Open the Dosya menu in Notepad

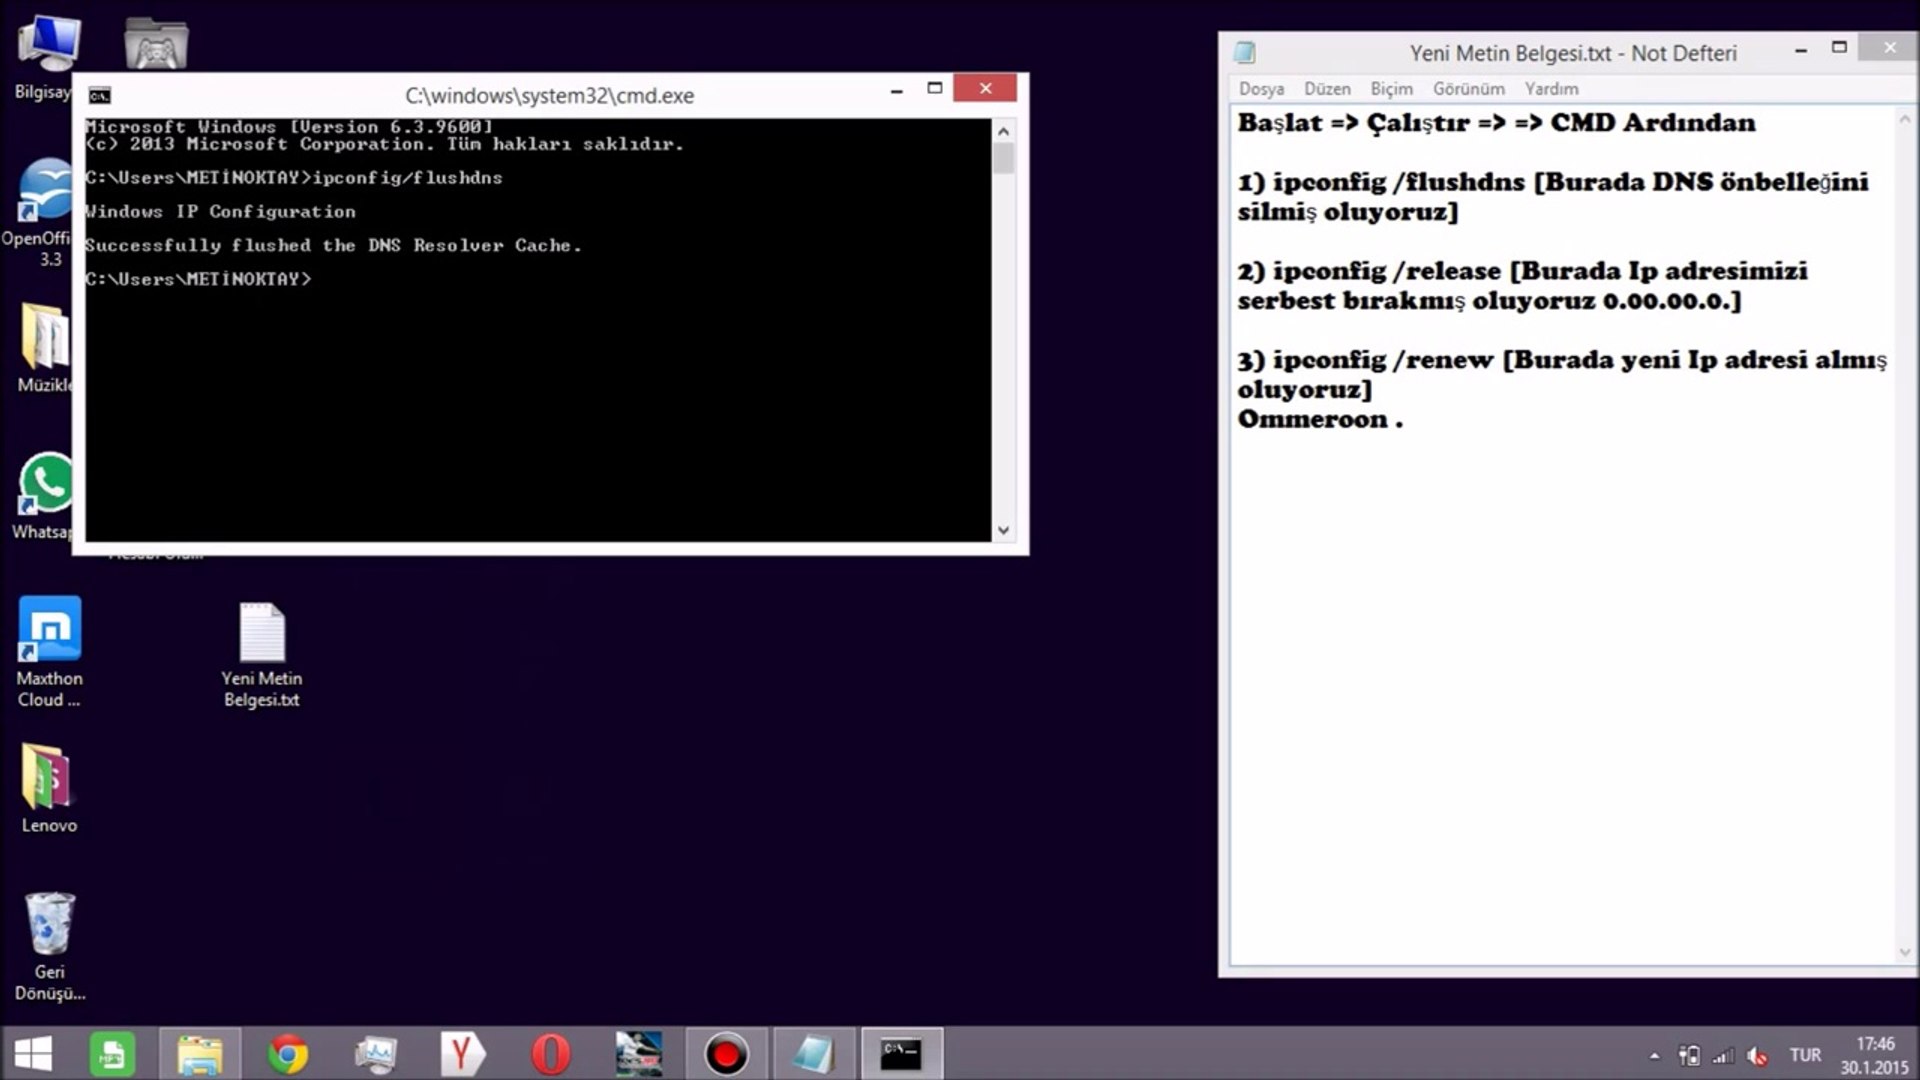pos(1261,89)
